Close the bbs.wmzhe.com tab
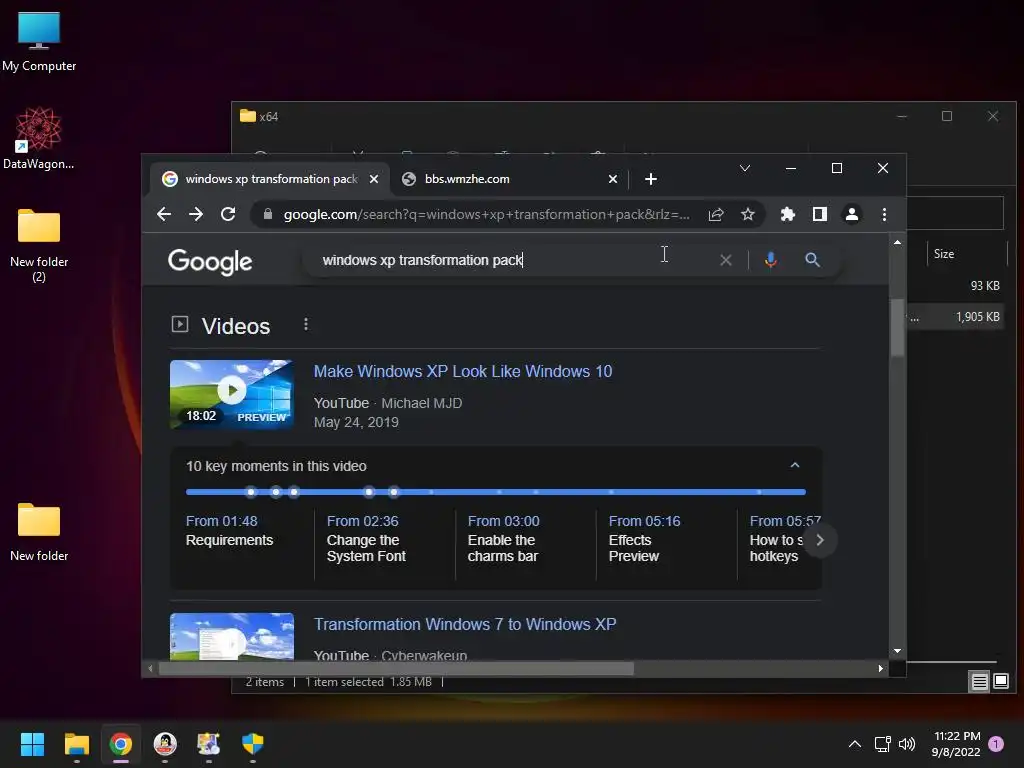This screenshot has height=768, width=1024. coord(613,179)
